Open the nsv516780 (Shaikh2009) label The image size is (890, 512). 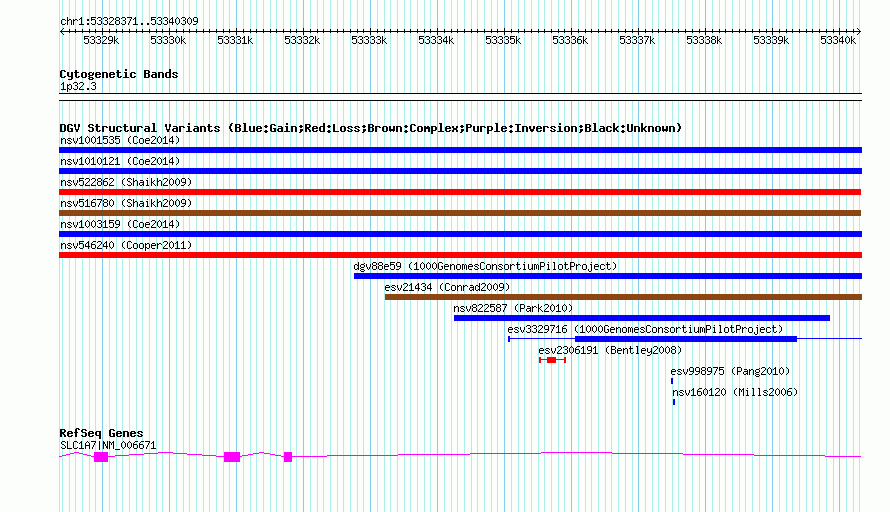point(126,203)
